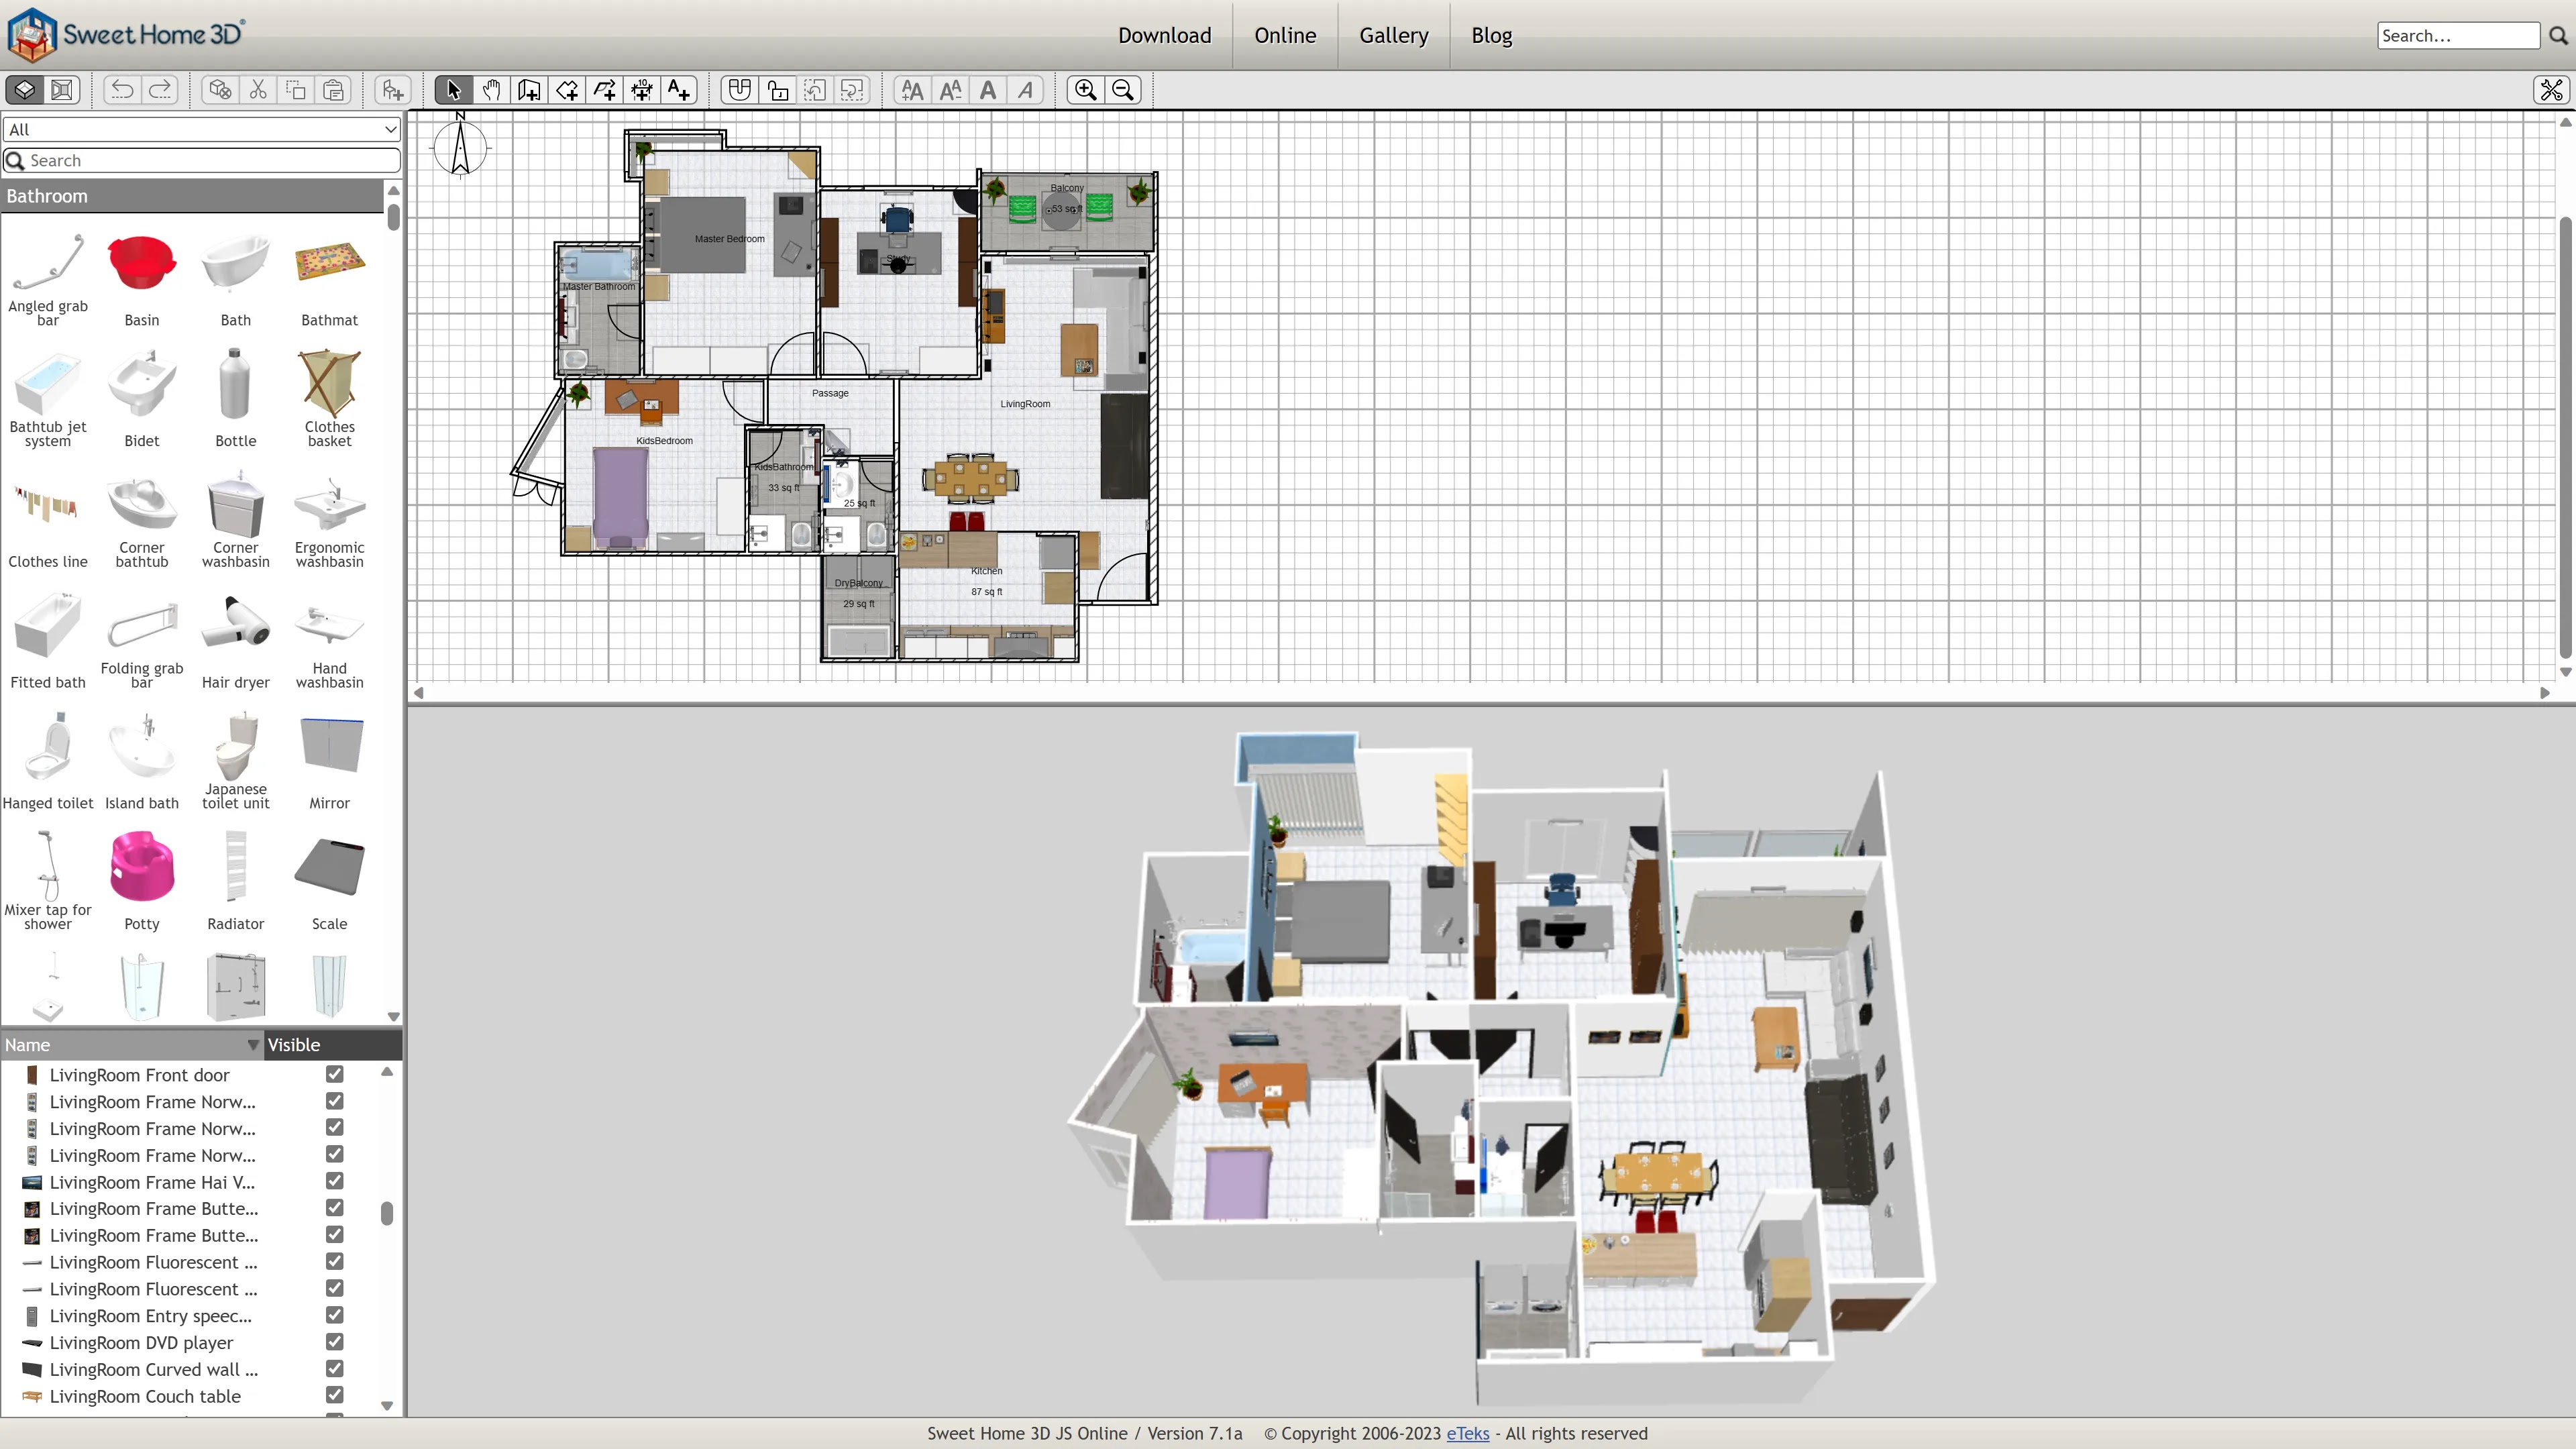
Task: Open the All furniture category dropdown
Action: coord(202,129)
